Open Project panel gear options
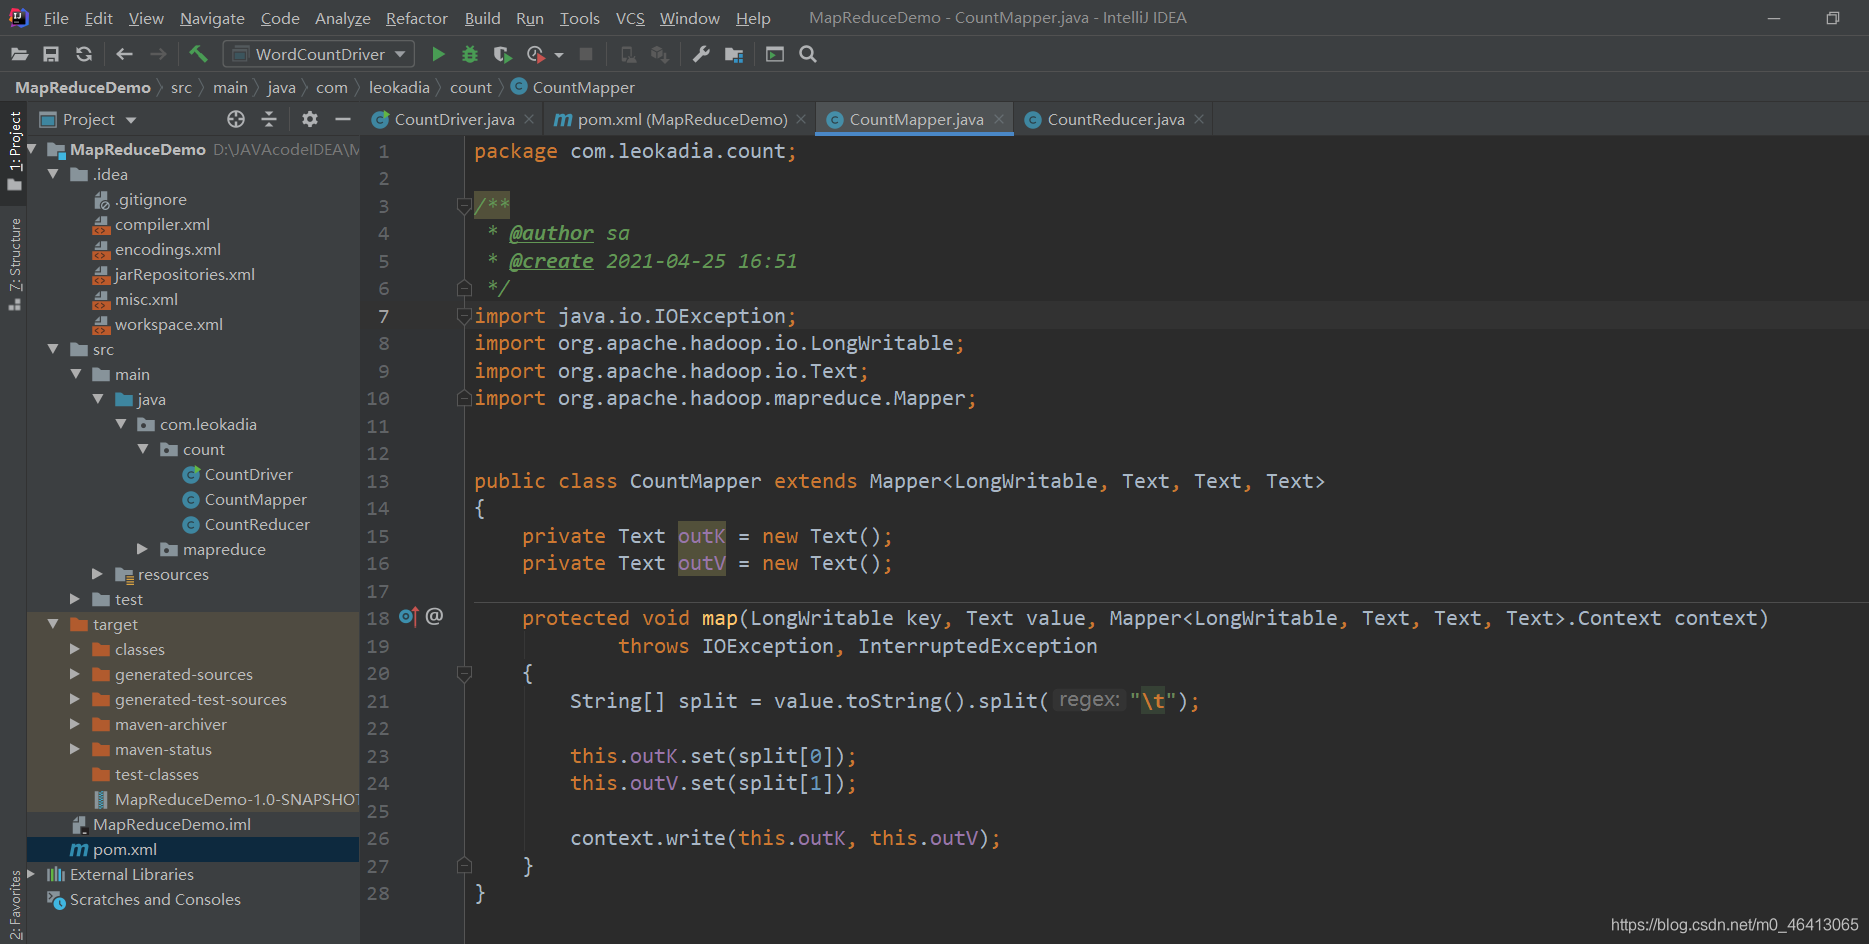This screenshot has width=1869, height=944. [310, 119]
